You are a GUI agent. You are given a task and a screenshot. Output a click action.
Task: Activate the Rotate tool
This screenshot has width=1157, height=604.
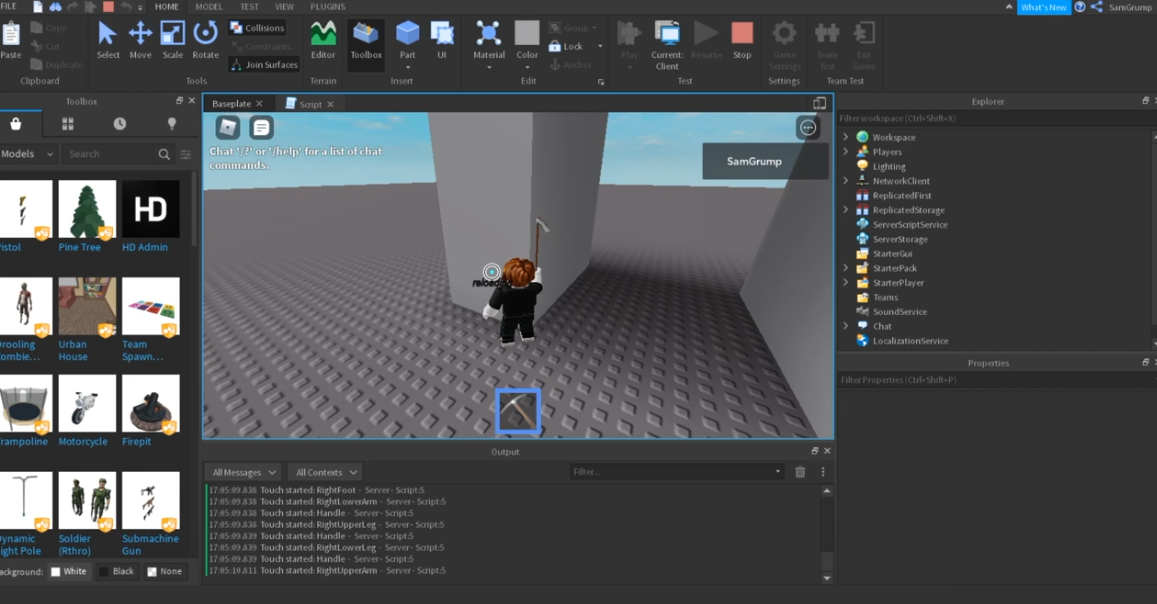[205, 41]
